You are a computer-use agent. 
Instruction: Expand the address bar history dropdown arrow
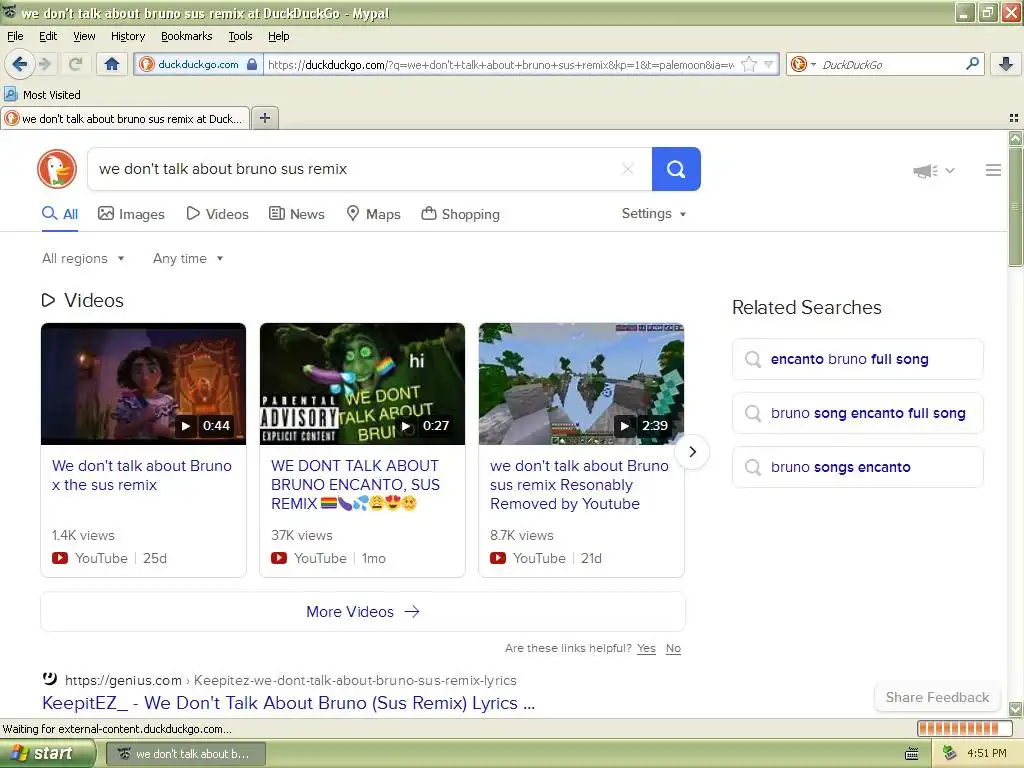click(x=769, y=64)
